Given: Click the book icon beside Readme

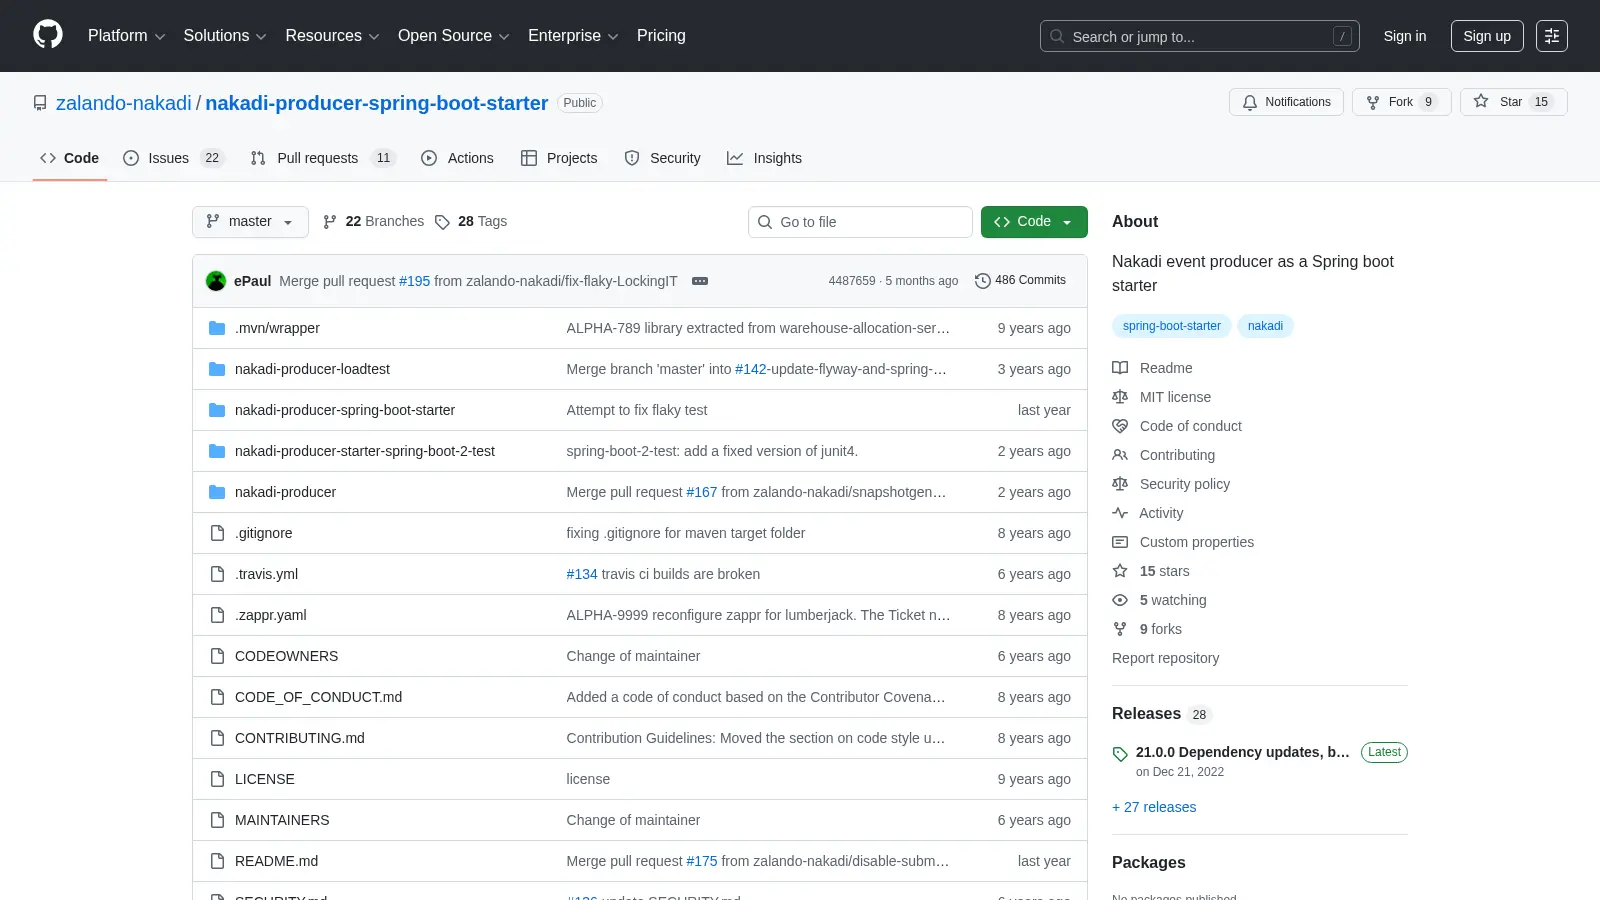Looking at the screenshot, I should coord(1120,368).
